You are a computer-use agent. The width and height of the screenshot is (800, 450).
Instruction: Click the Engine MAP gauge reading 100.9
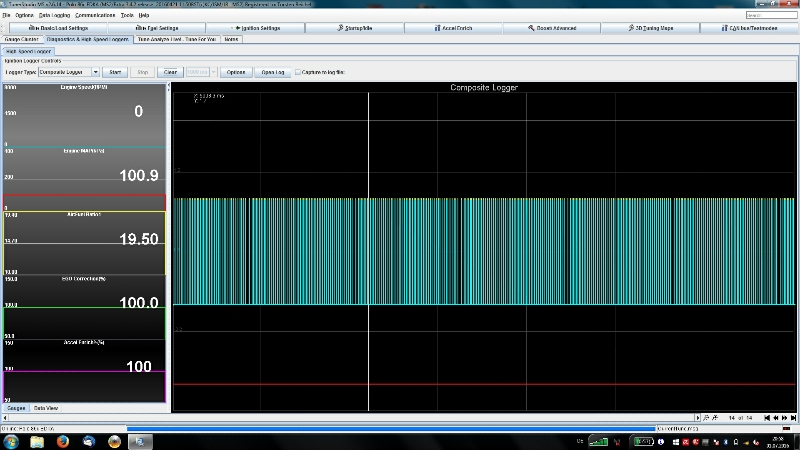[84, 179]
